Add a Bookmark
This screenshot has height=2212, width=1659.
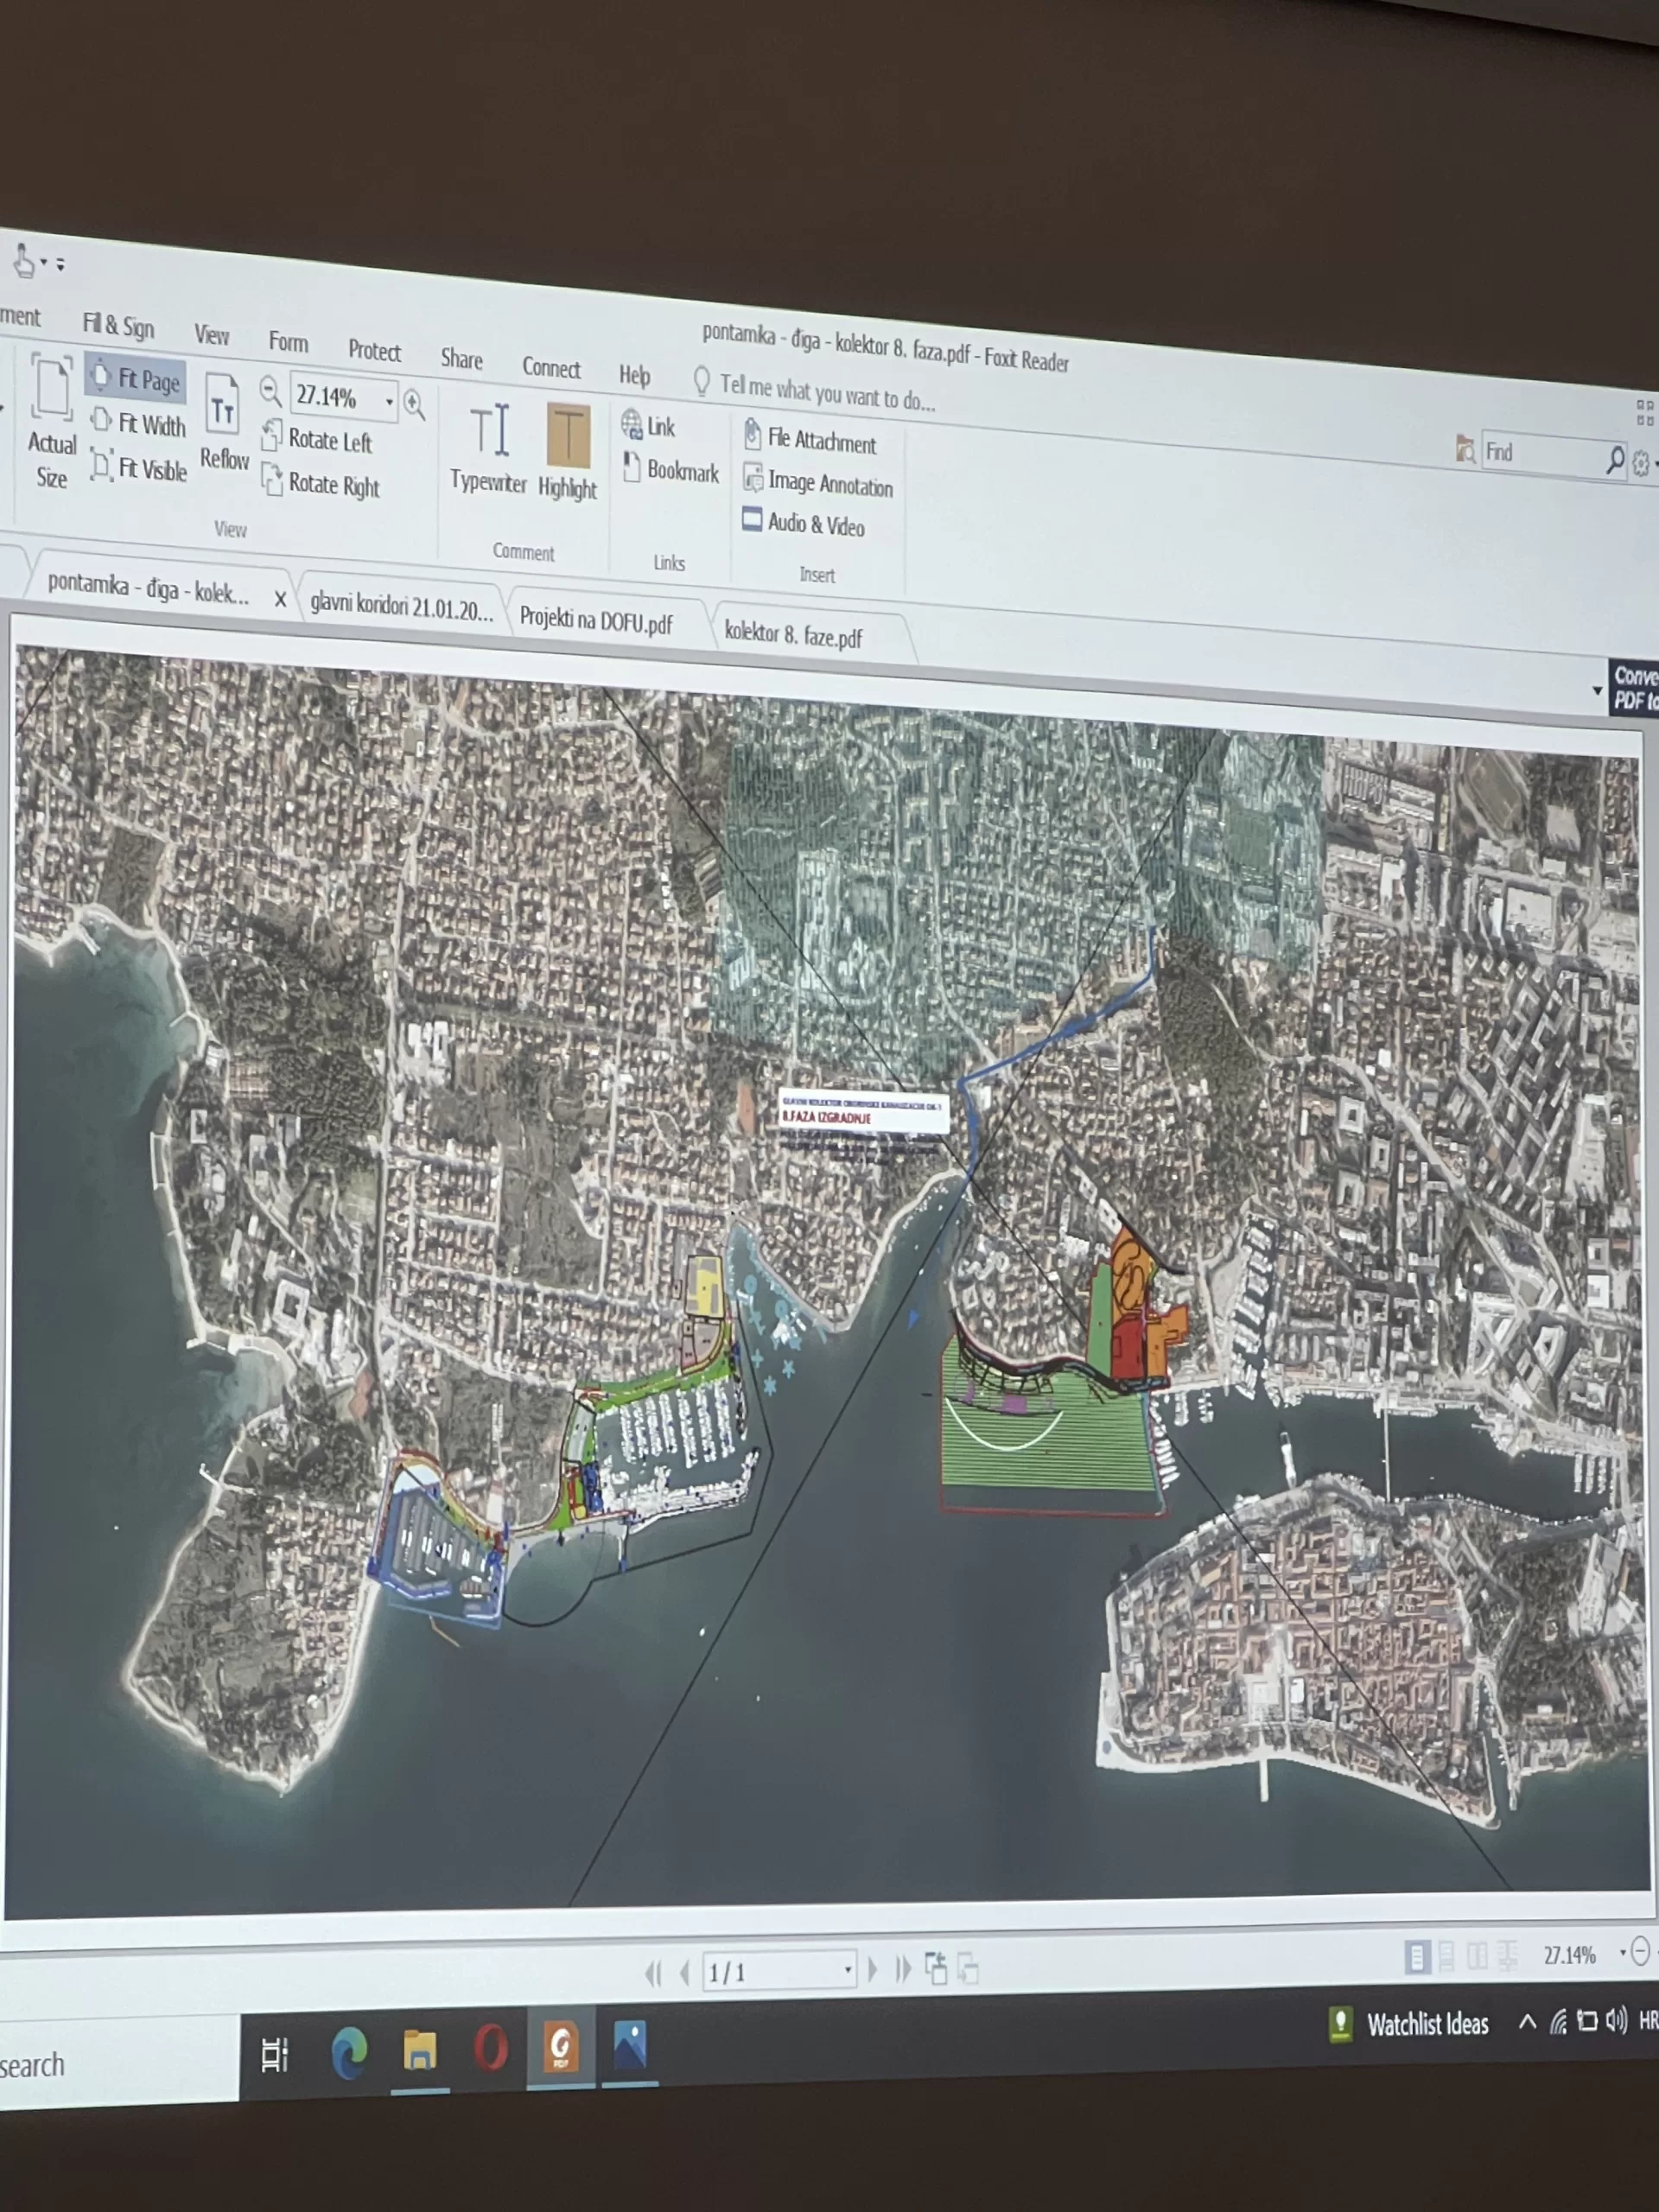[671, 469]
